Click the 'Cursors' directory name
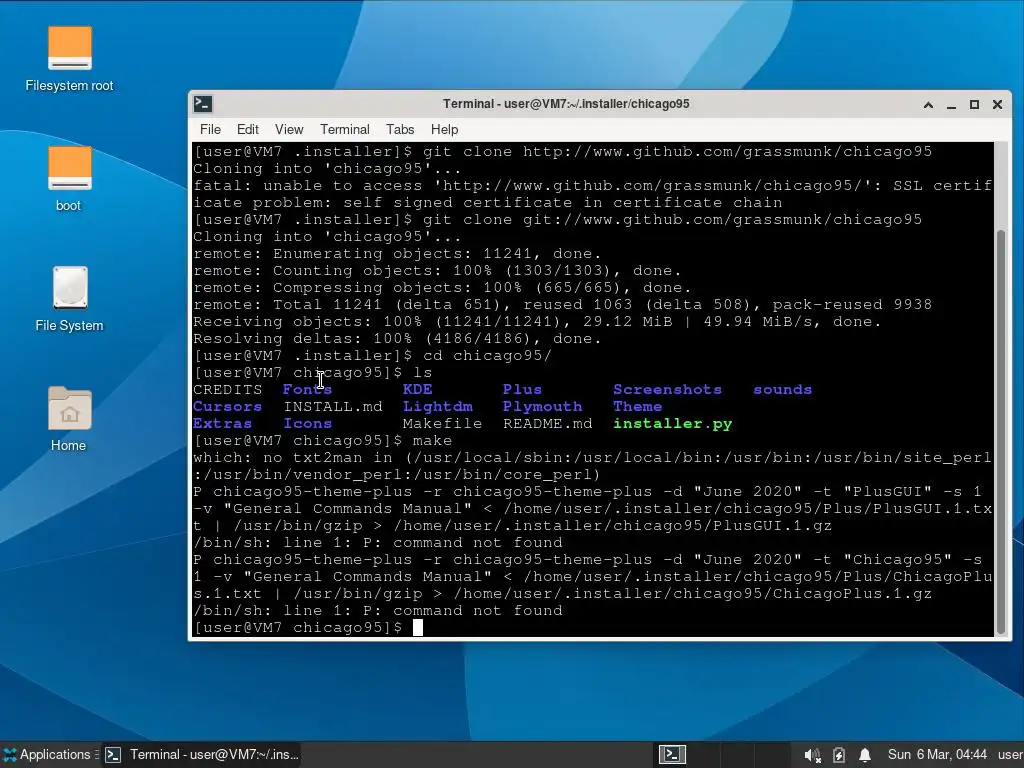 (x=227, y=406)
